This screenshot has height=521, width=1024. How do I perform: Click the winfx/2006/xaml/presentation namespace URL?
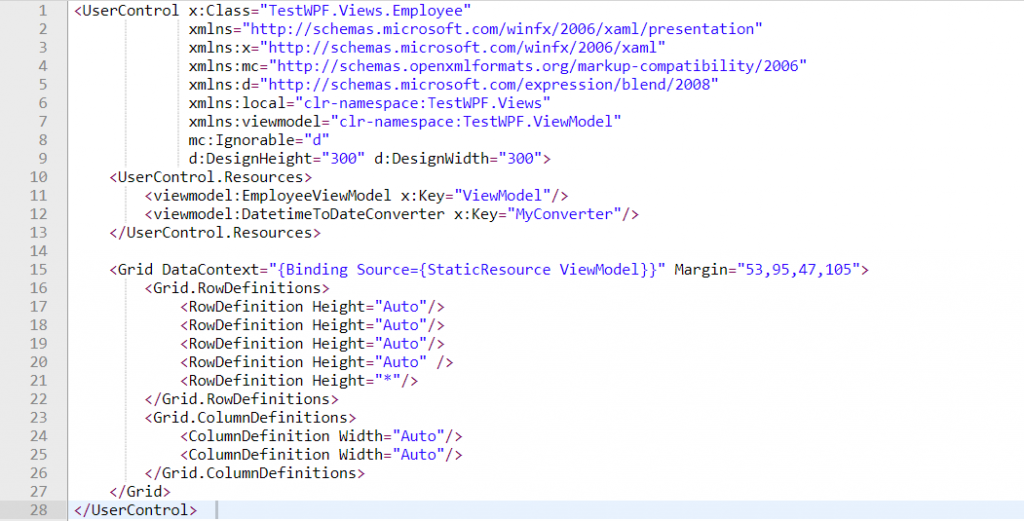pyautogui.click(x=502, y=29)
